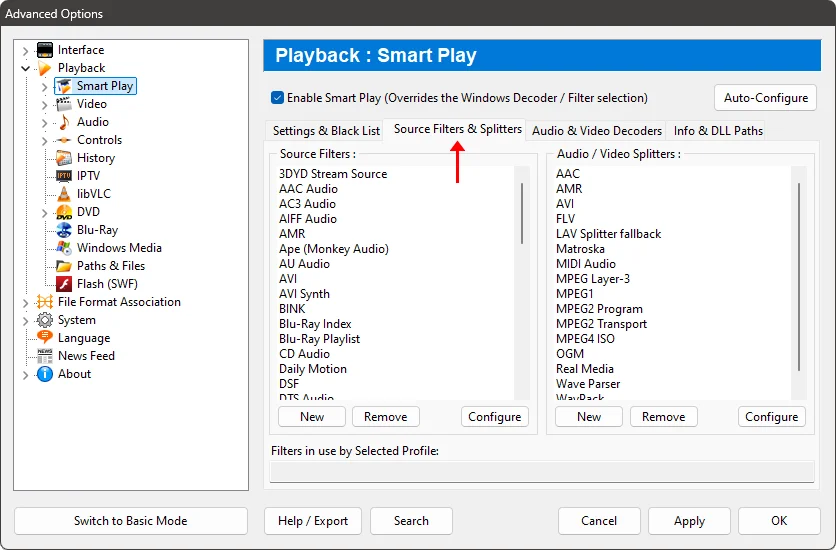The width and height of the screenshot is (836, 550).
Task: Select MPEG2 Transport splitter entry
Action: pos(601,324)
